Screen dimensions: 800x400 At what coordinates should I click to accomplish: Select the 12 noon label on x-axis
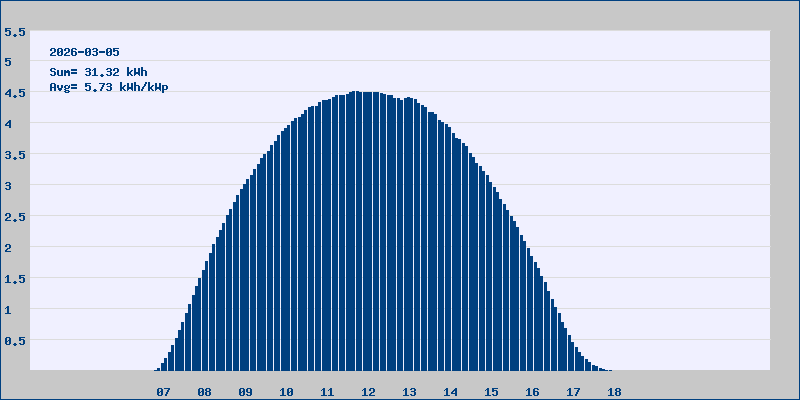click(x=369, y=392)
